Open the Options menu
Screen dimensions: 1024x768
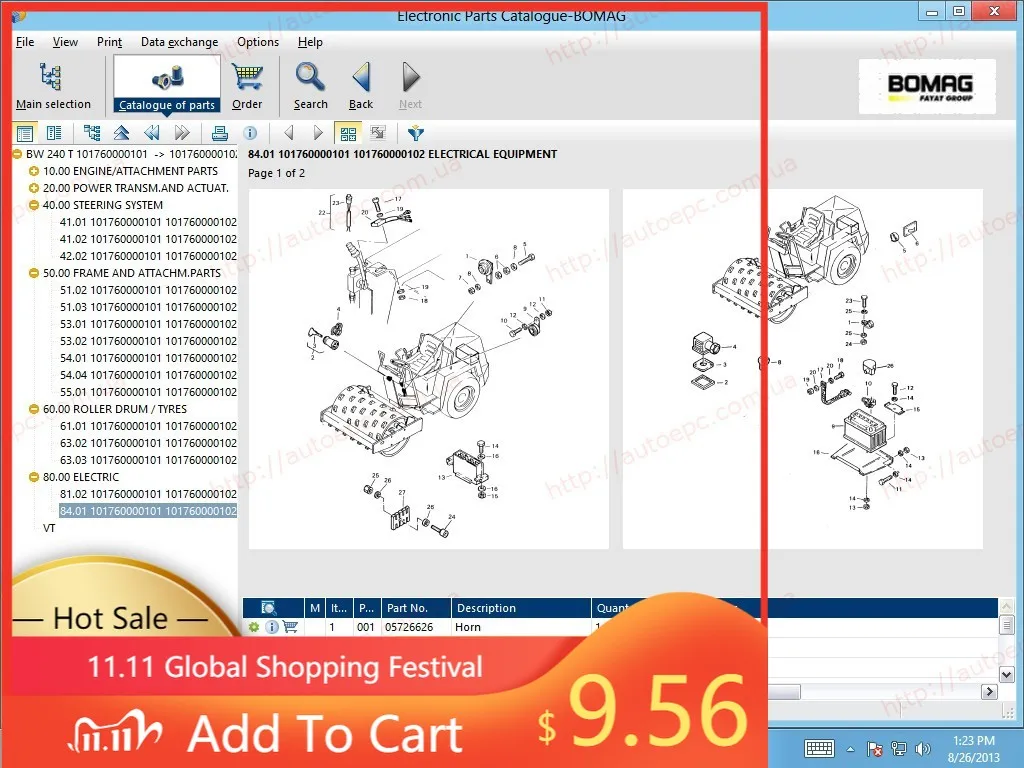258,42
